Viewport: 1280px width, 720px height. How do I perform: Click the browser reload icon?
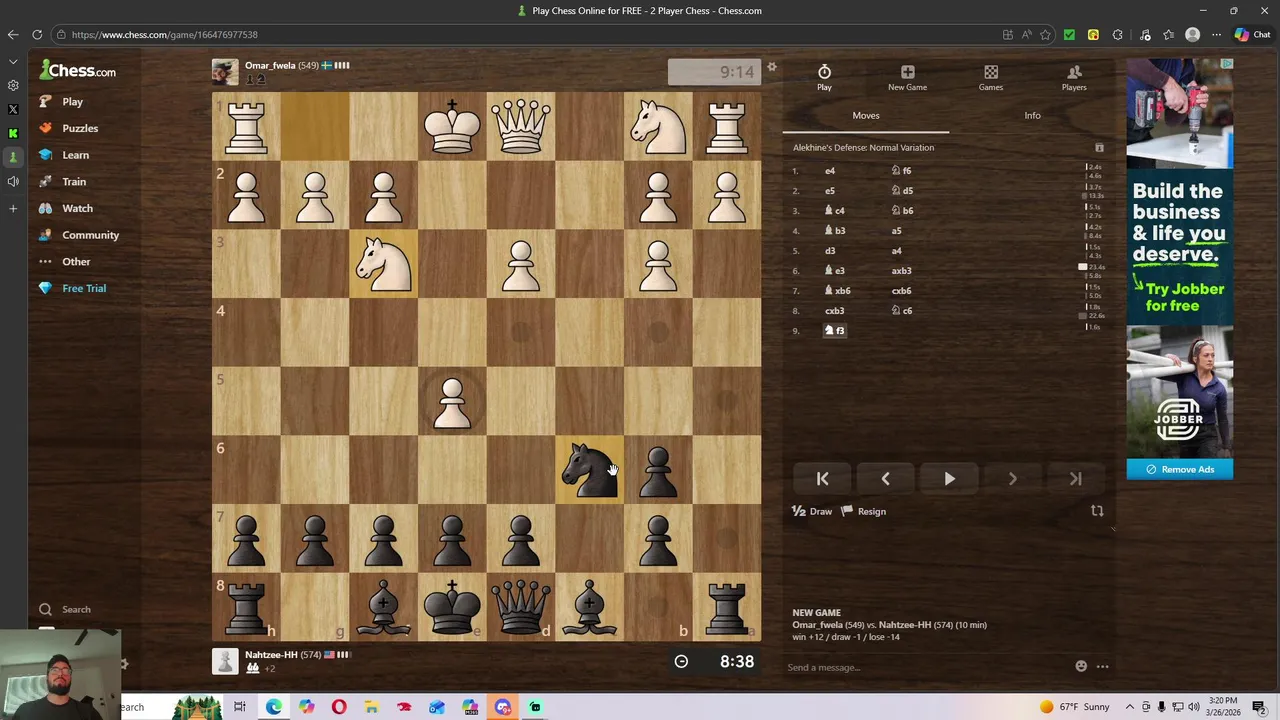pyautogui.click(x=37, y=35)
